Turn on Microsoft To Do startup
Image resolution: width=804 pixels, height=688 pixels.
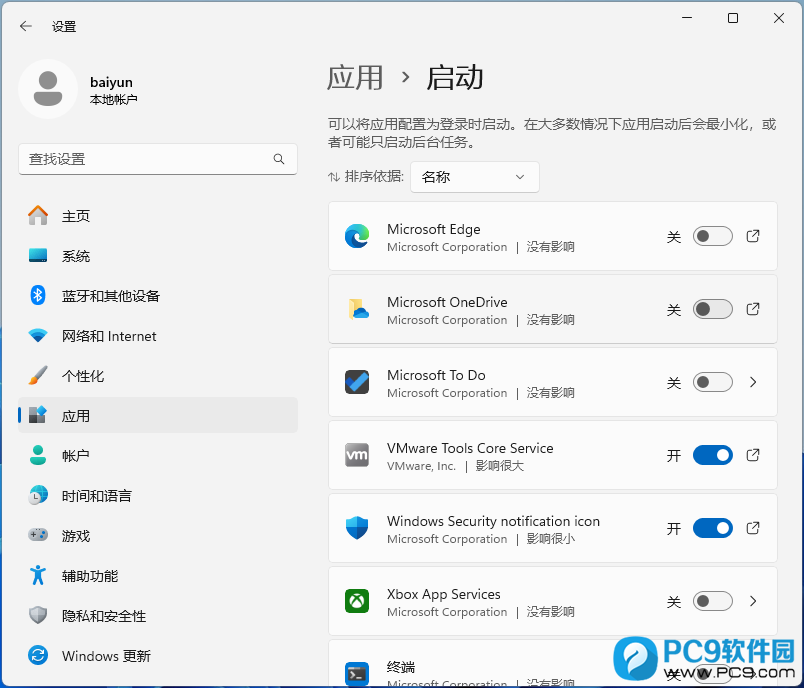[x=713, y=382]
